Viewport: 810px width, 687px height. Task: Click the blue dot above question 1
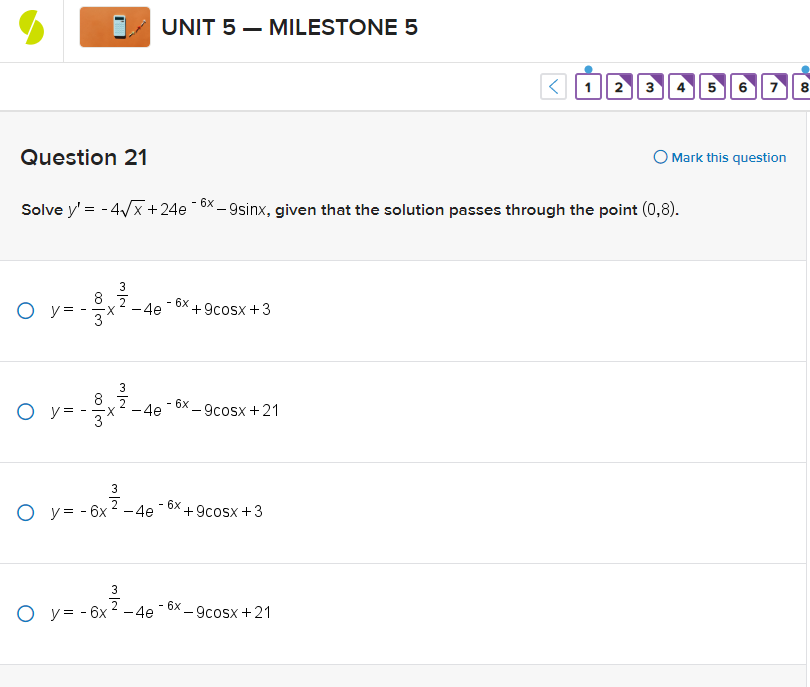pyautogui.click(x=588, y=71)
